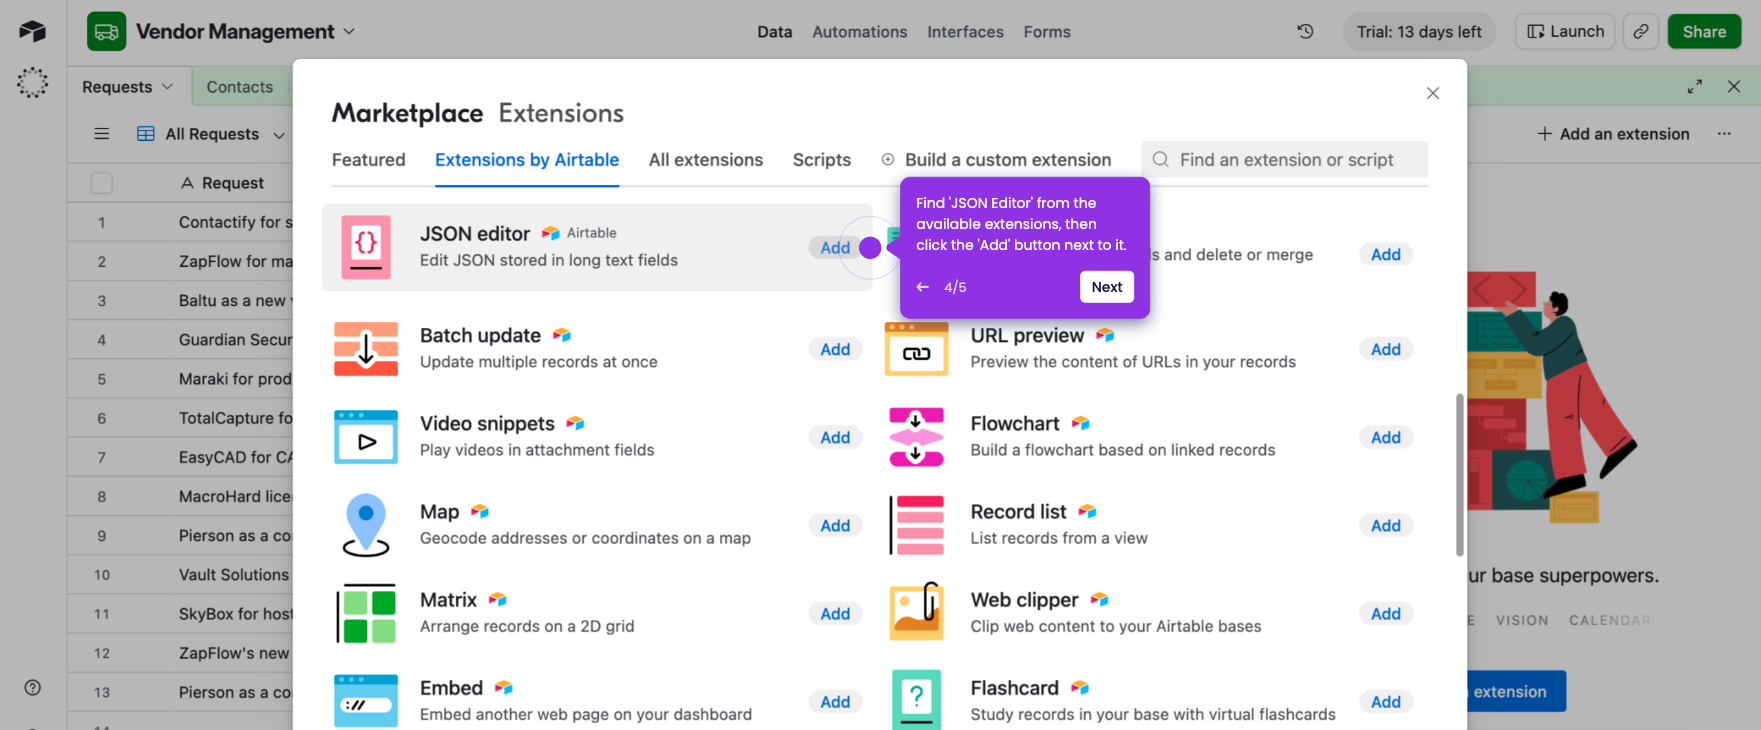Screen dimensions: 1761x730
Task: Click the Flashcard extension icon
Action: [916, 699]
